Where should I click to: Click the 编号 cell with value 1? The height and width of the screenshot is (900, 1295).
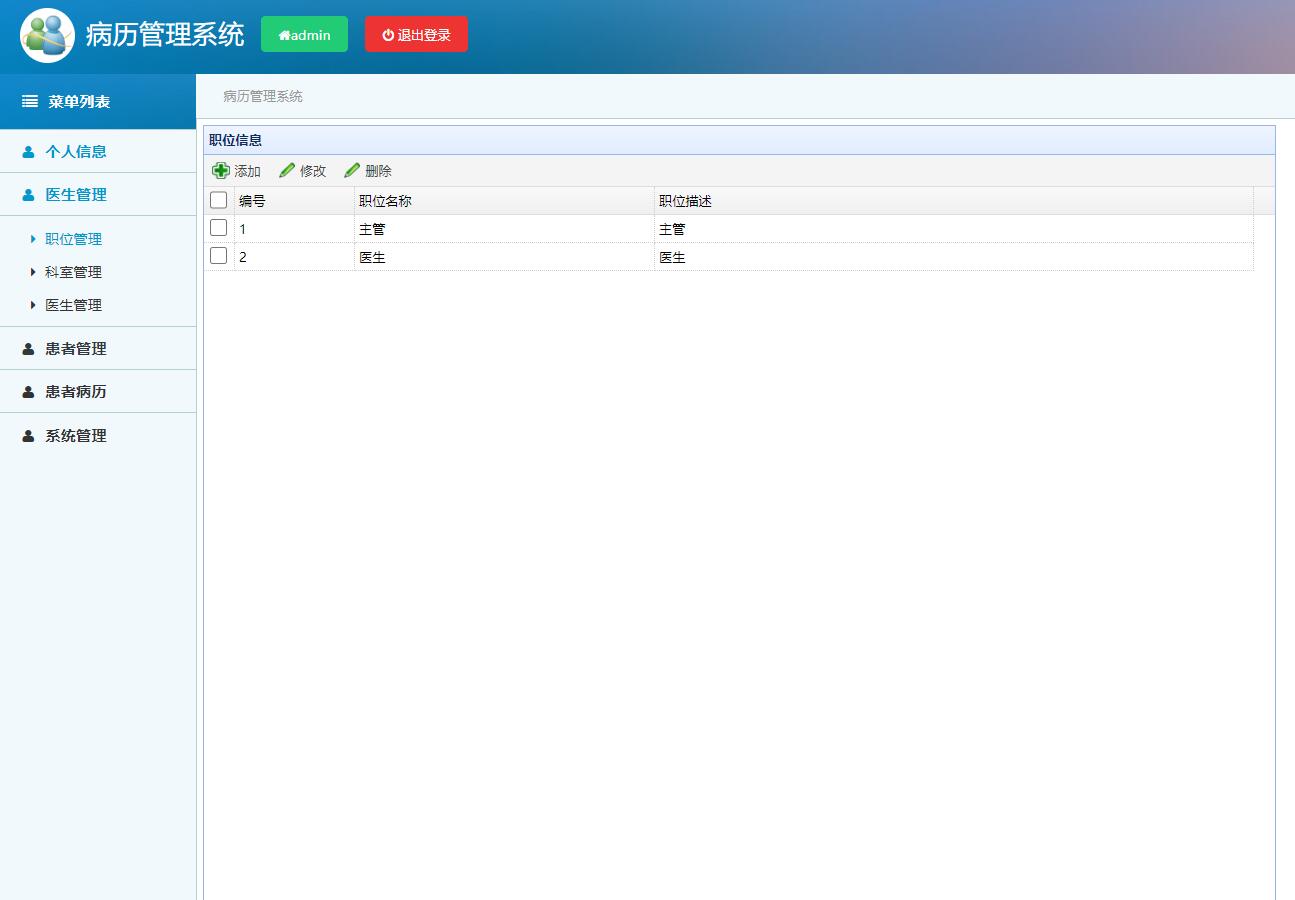(x=294, y=229)
